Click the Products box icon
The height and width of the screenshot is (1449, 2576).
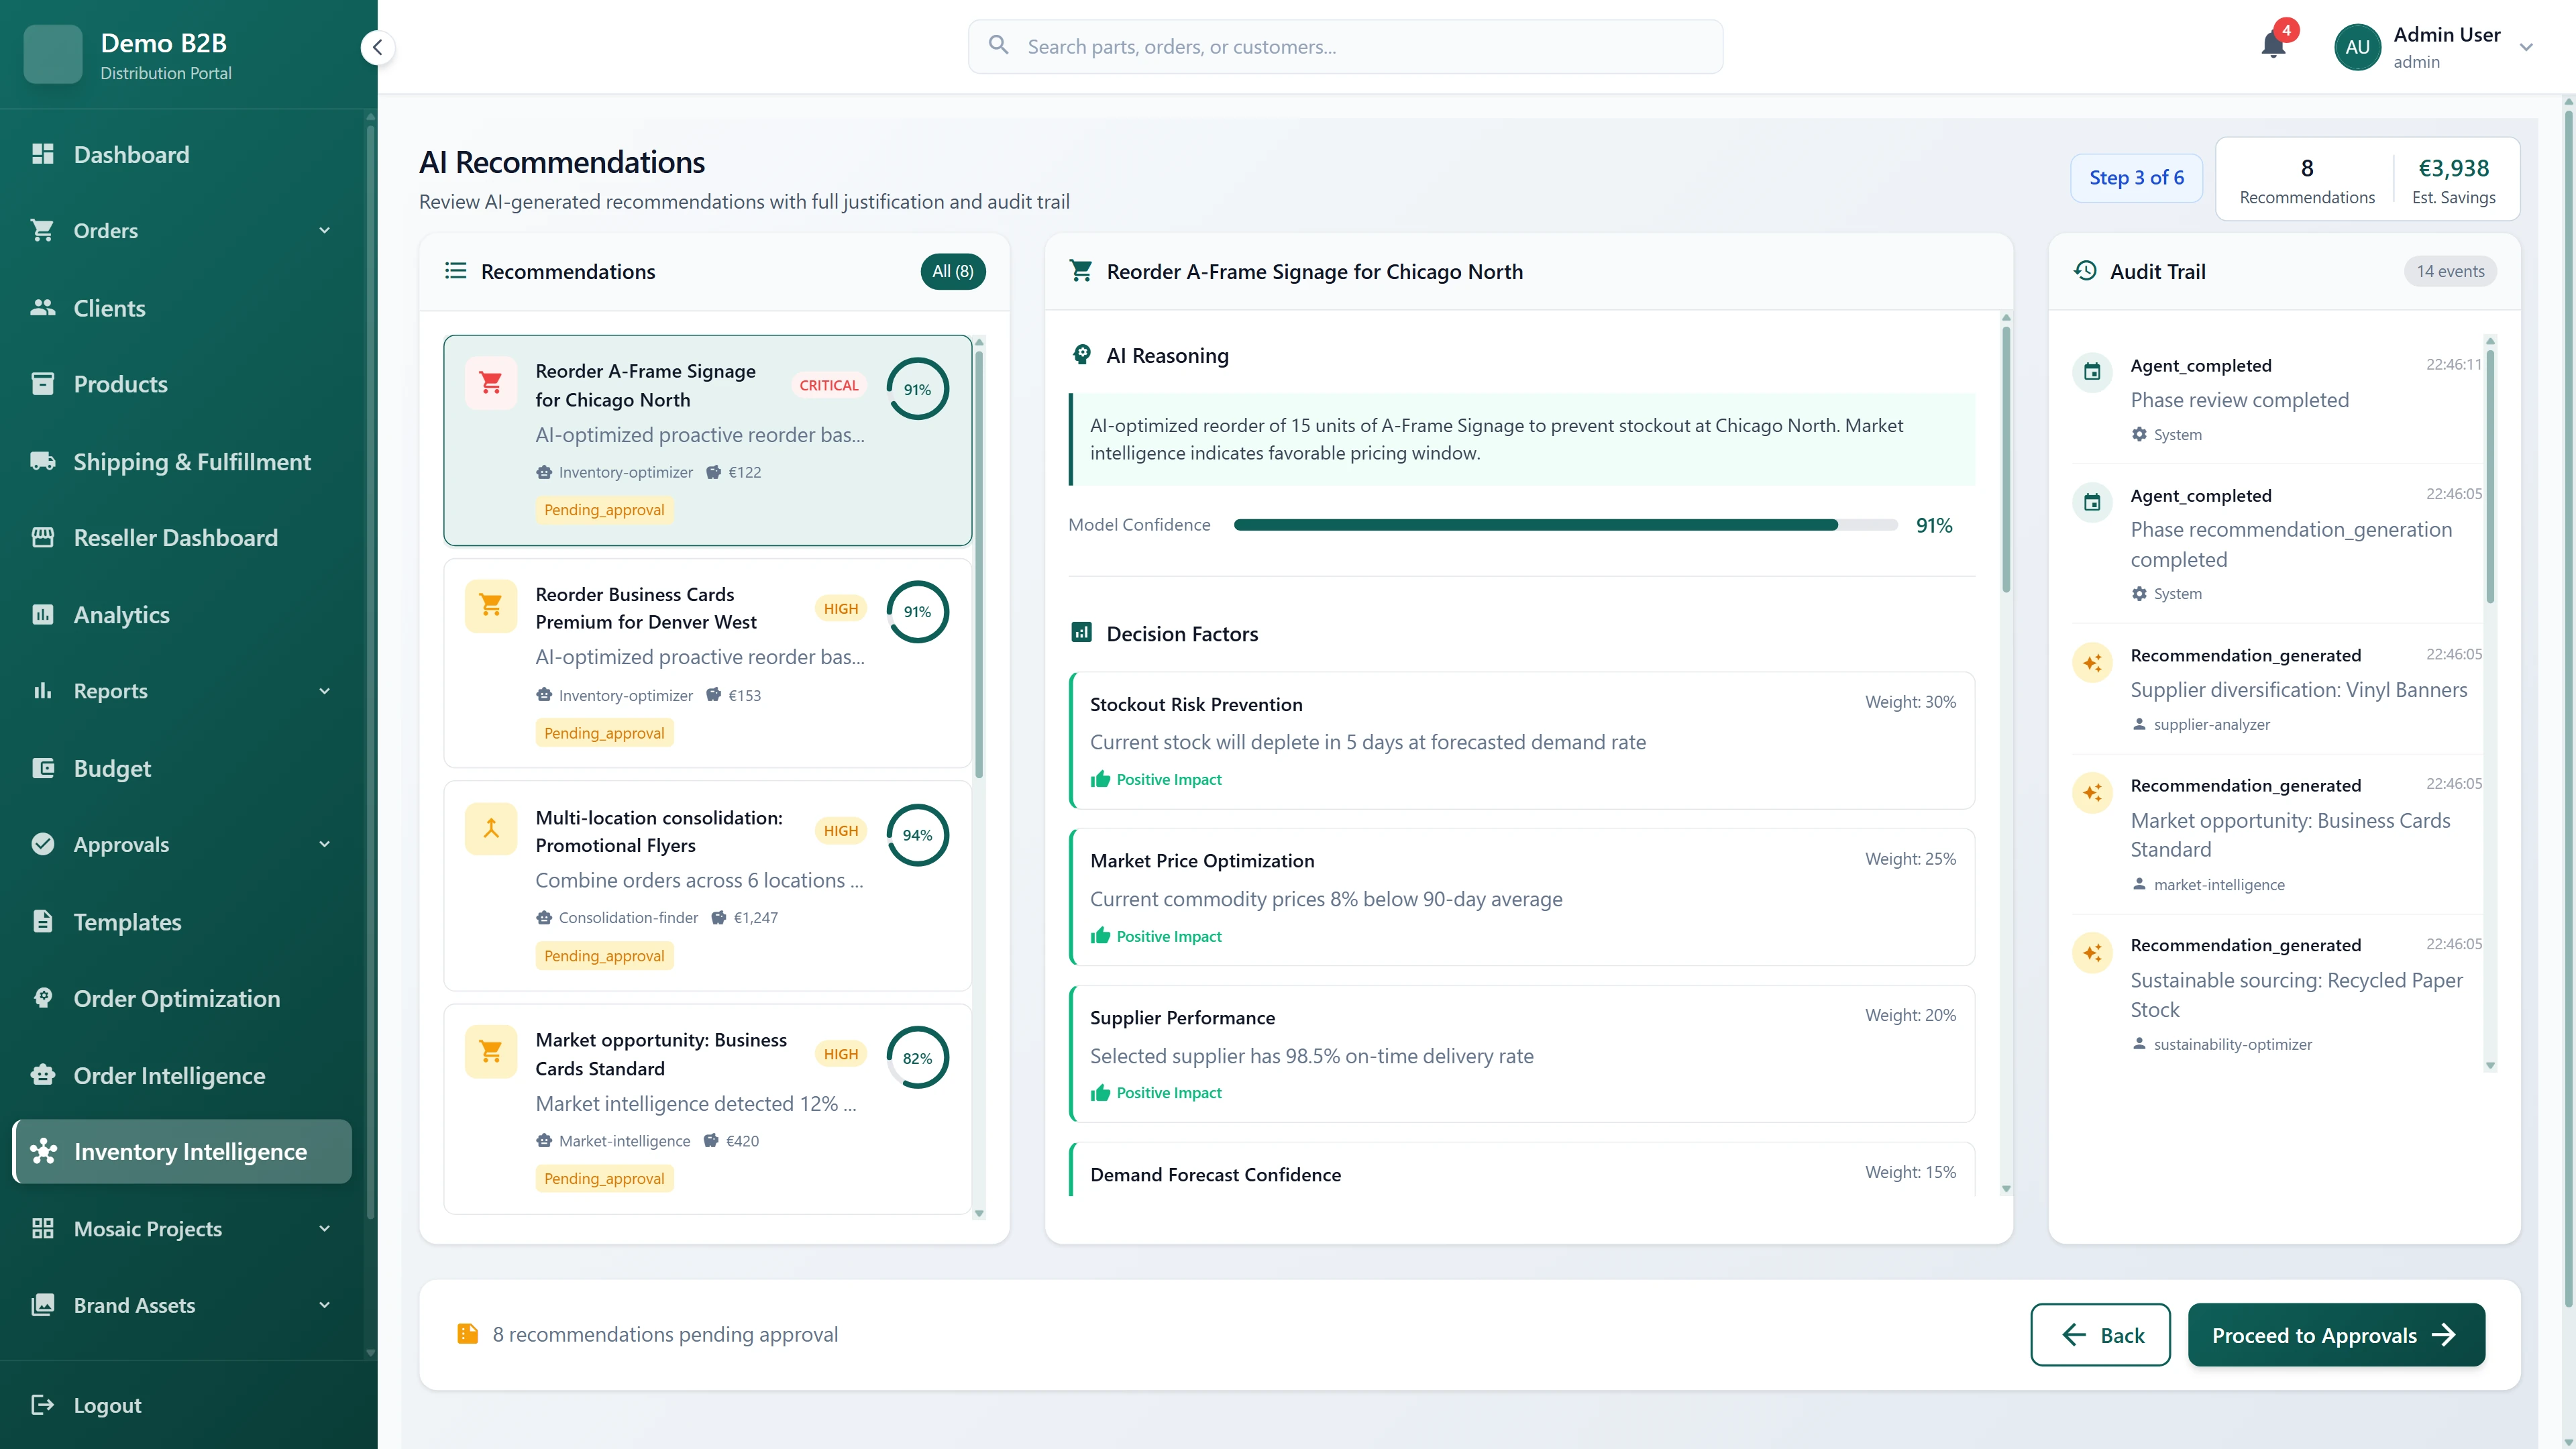point(44,383)
